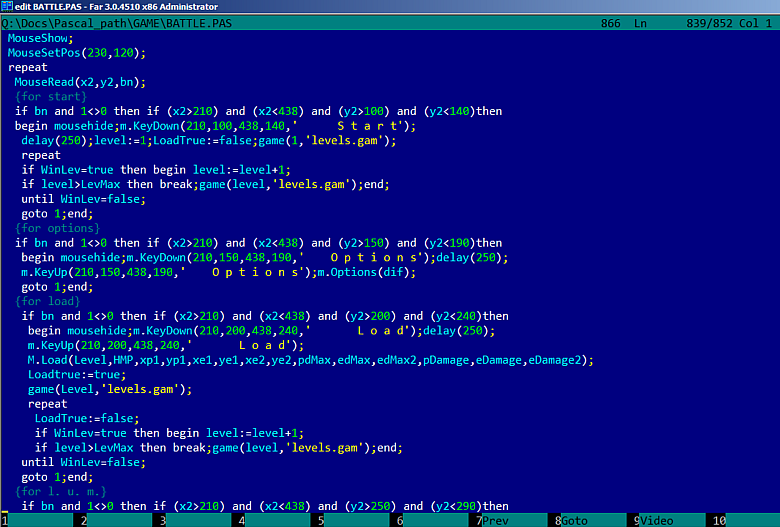This screenshot has width=780, height=527.
Task: Click the Far Manager title bar icon
Action: pyautogui.click(x=6, y=6)
